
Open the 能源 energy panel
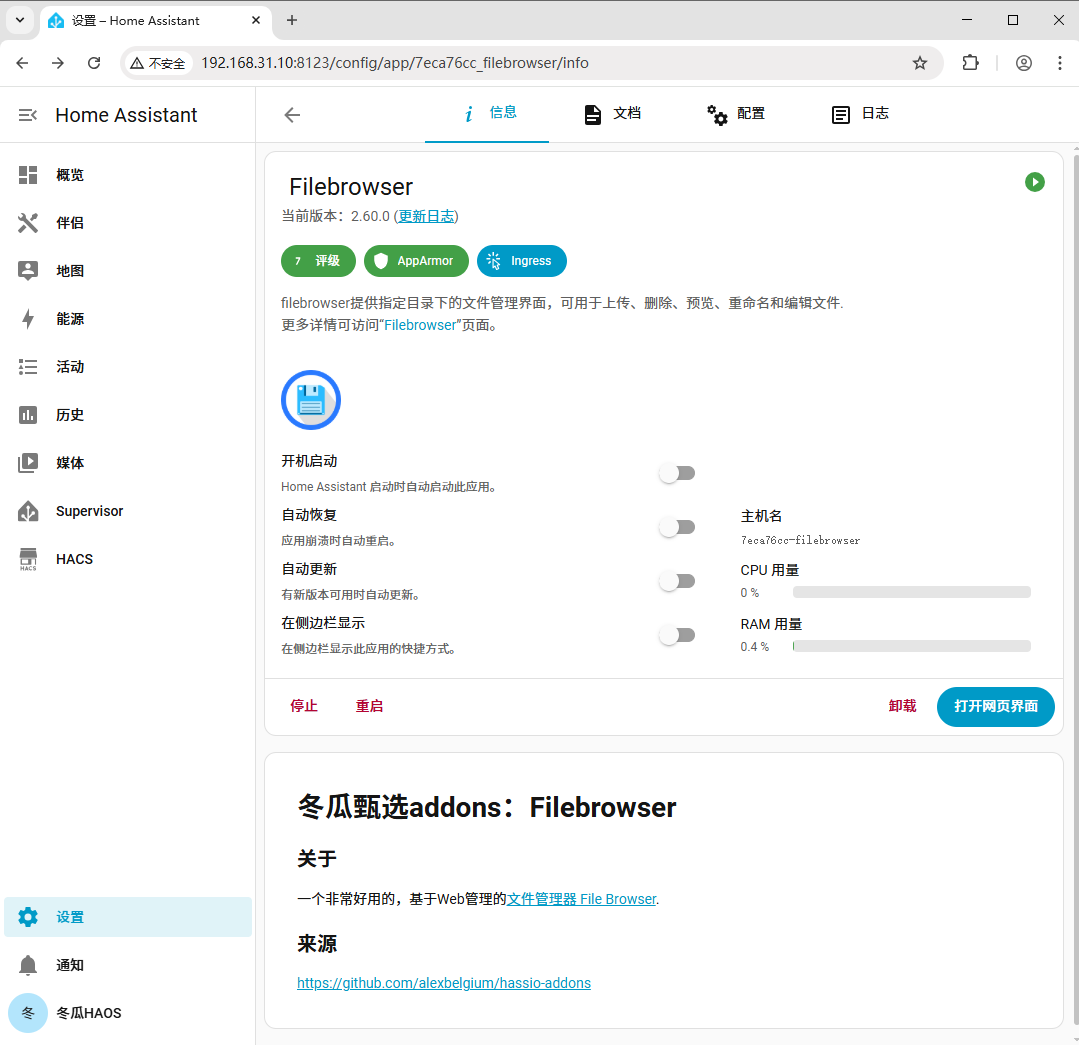[127, 319]
